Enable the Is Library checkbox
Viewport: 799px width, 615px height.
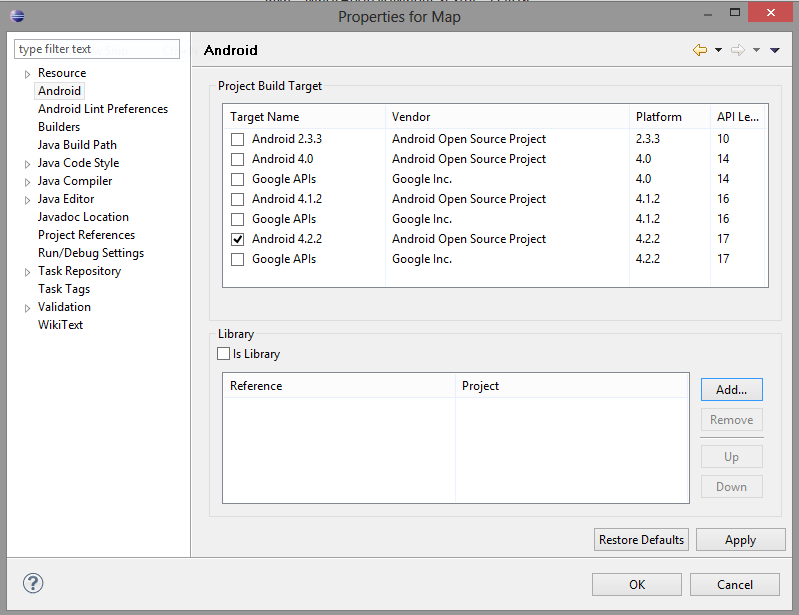click(223, 354)
